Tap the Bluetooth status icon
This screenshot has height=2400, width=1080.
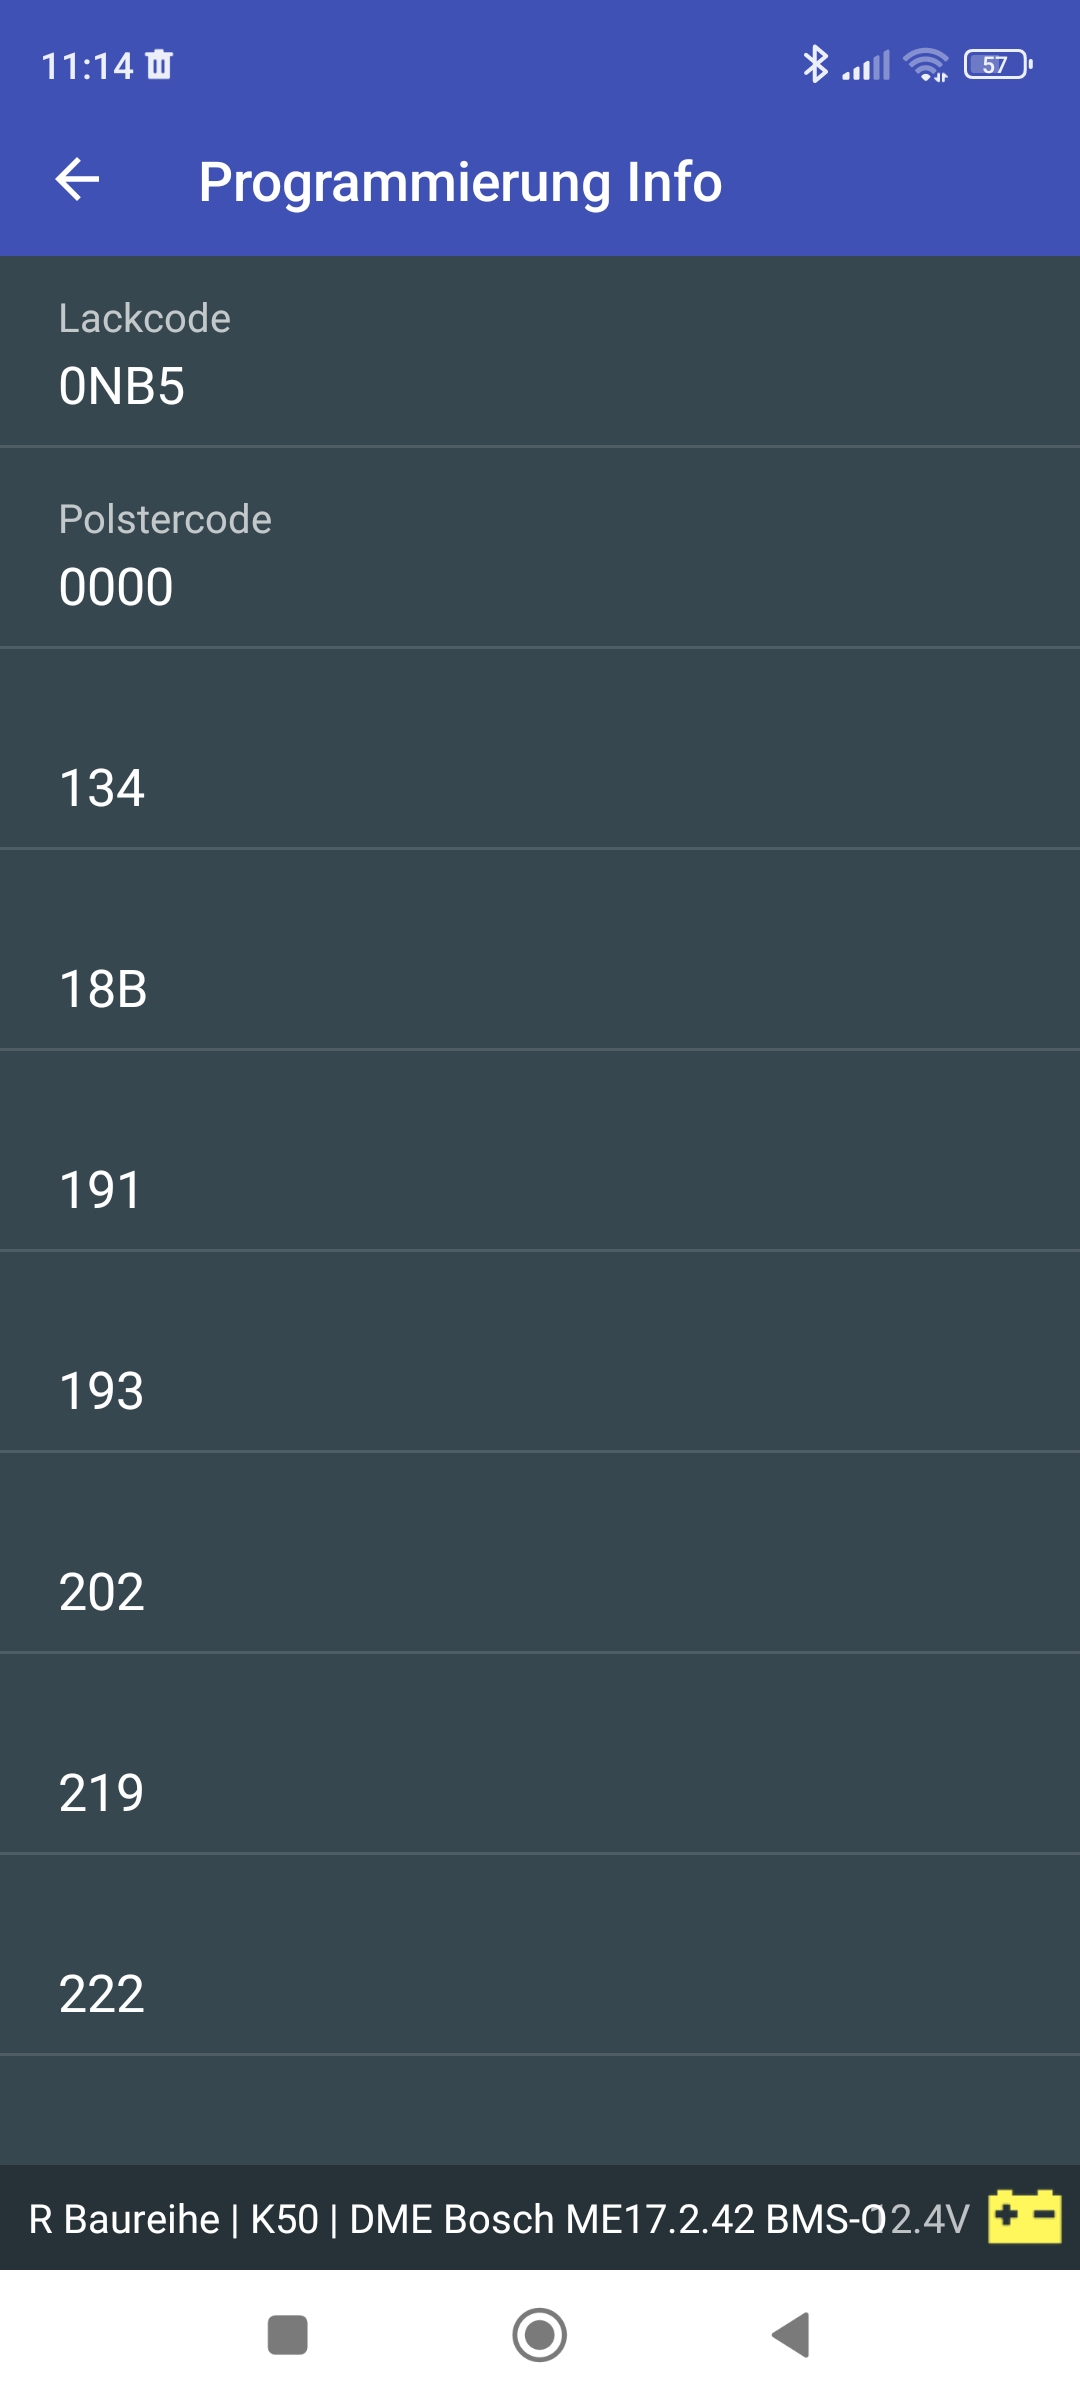(x=815, y=65)
